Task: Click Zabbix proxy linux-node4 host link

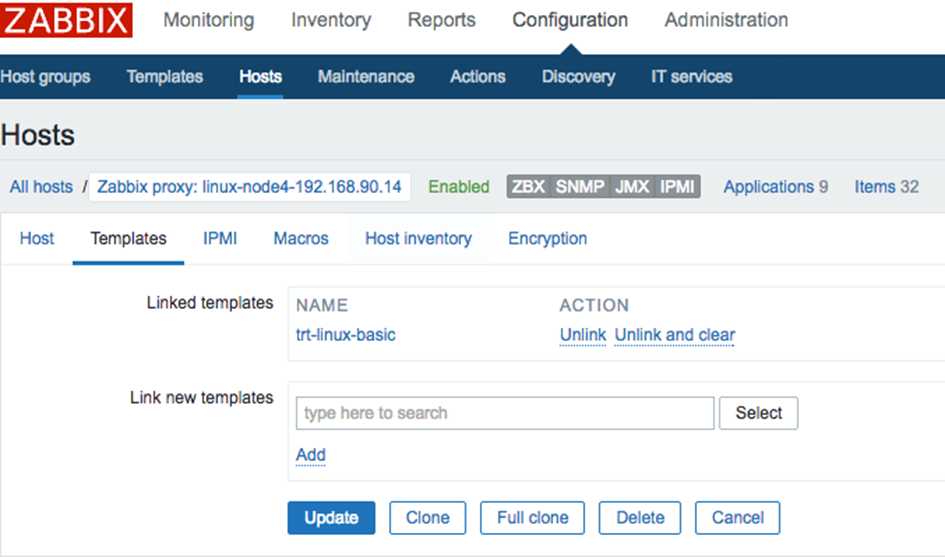Action: (x=249, y=187)
